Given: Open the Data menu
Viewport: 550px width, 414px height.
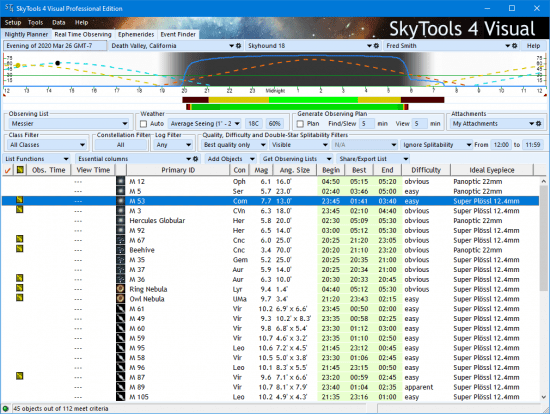Looking at the screenshot, I should [x=59, y=22].
